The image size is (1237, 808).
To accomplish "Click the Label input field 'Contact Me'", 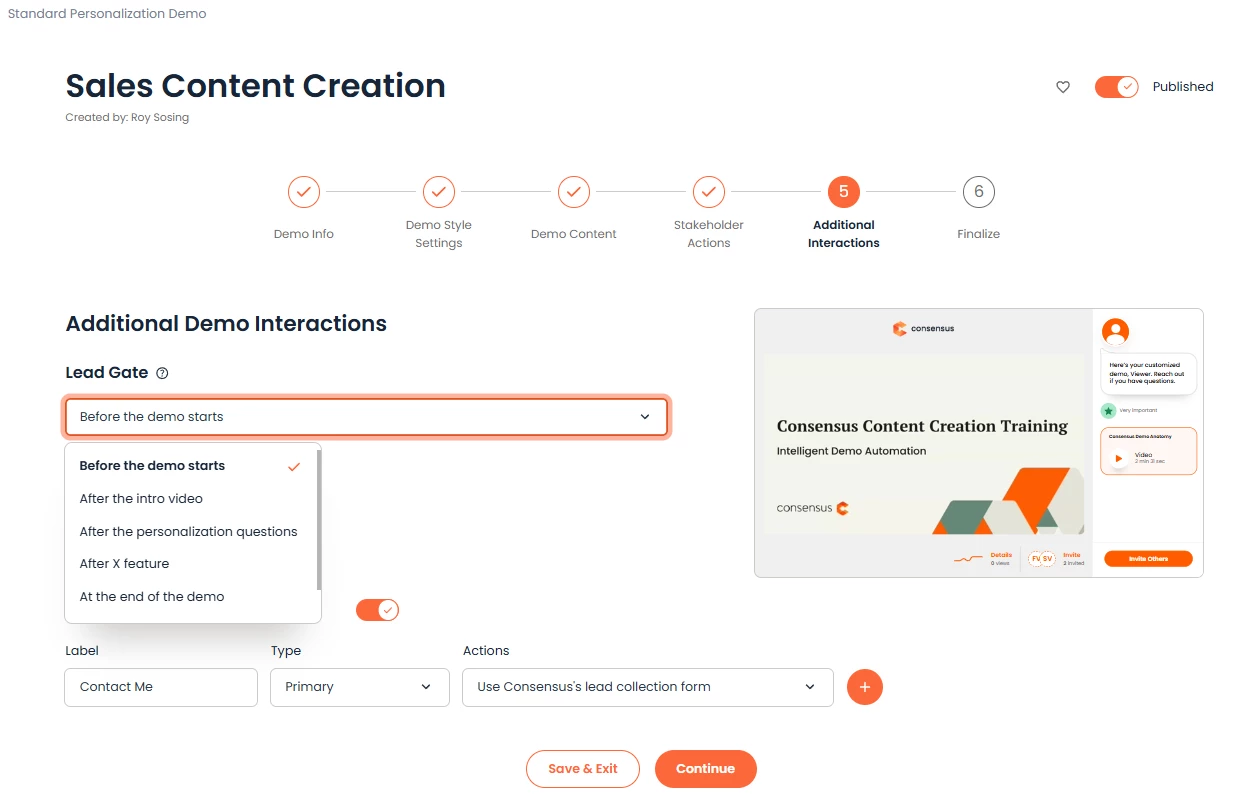I will (x=161, y=687).
